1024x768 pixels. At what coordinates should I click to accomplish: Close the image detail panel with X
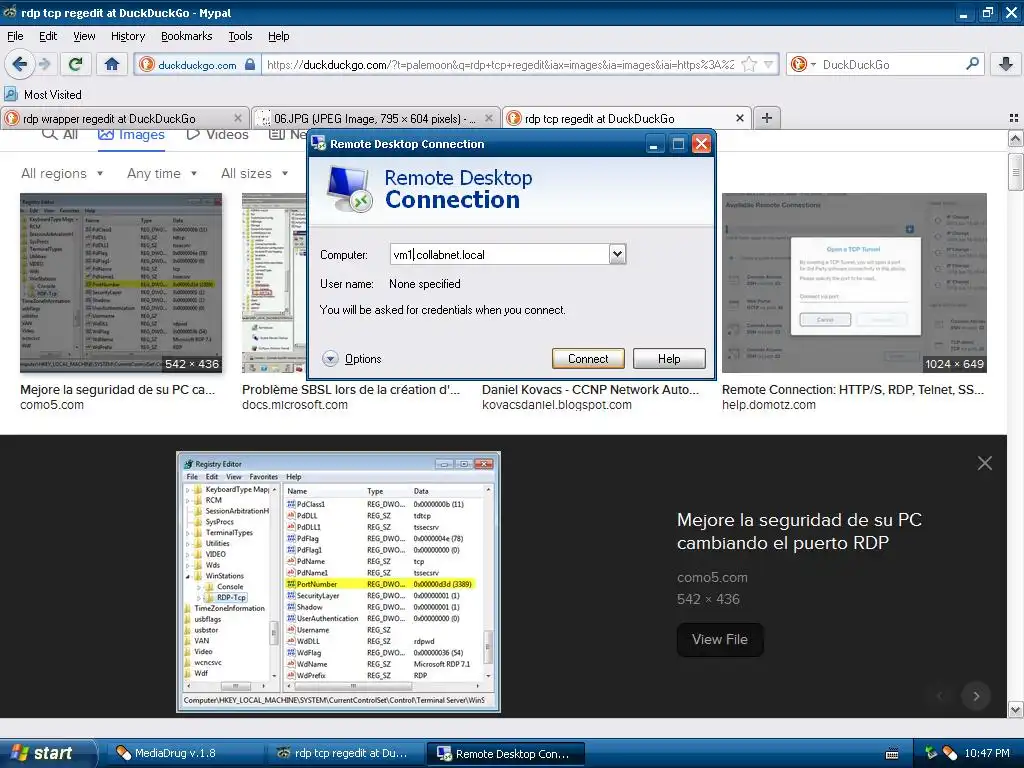pyautogui.click(x=985, y=464)
